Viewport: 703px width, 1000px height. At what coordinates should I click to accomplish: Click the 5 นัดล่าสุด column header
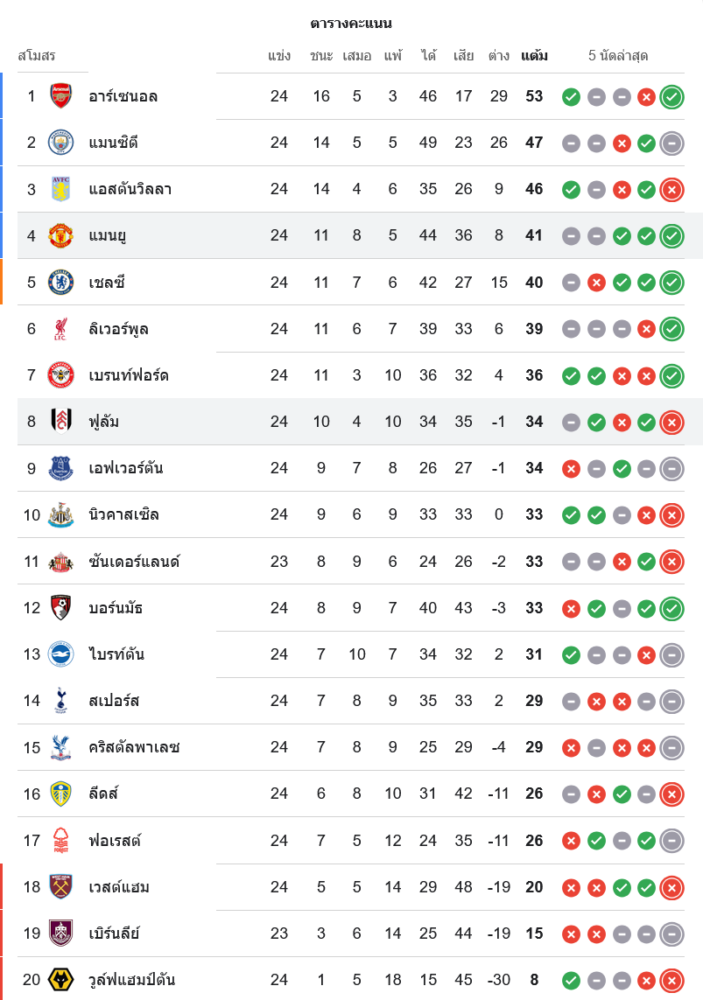point(618,55)
